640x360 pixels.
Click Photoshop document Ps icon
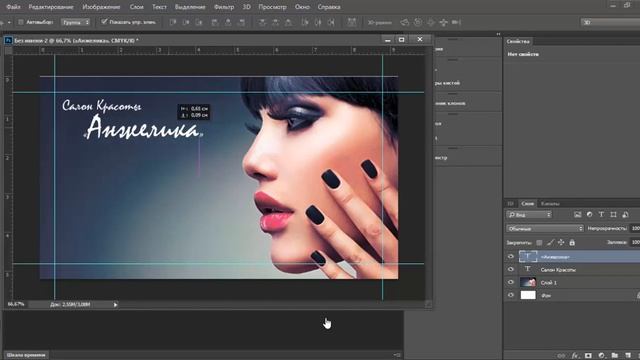click(x=8, y=40)
